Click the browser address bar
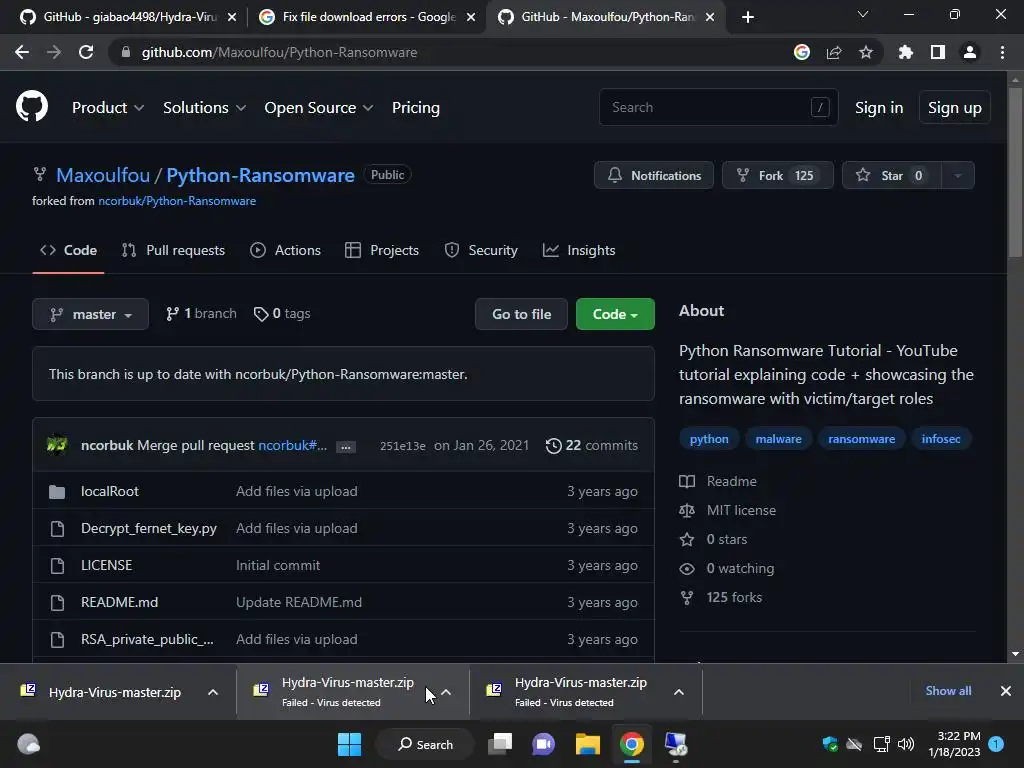 pyautogui.click(x=451, y=52)
